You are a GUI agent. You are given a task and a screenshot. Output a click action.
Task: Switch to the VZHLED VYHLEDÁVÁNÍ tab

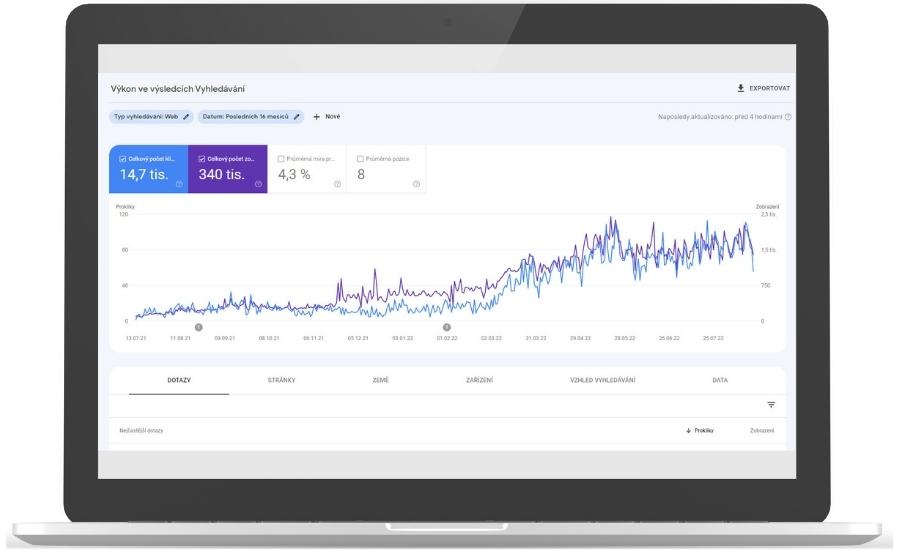point(603,380)
